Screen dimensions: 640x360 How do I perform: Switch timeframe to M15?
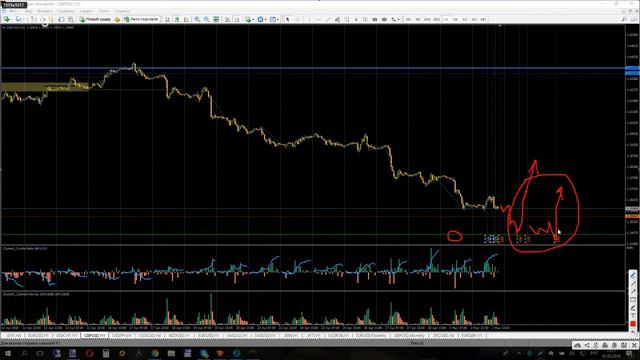click(427, 19)
